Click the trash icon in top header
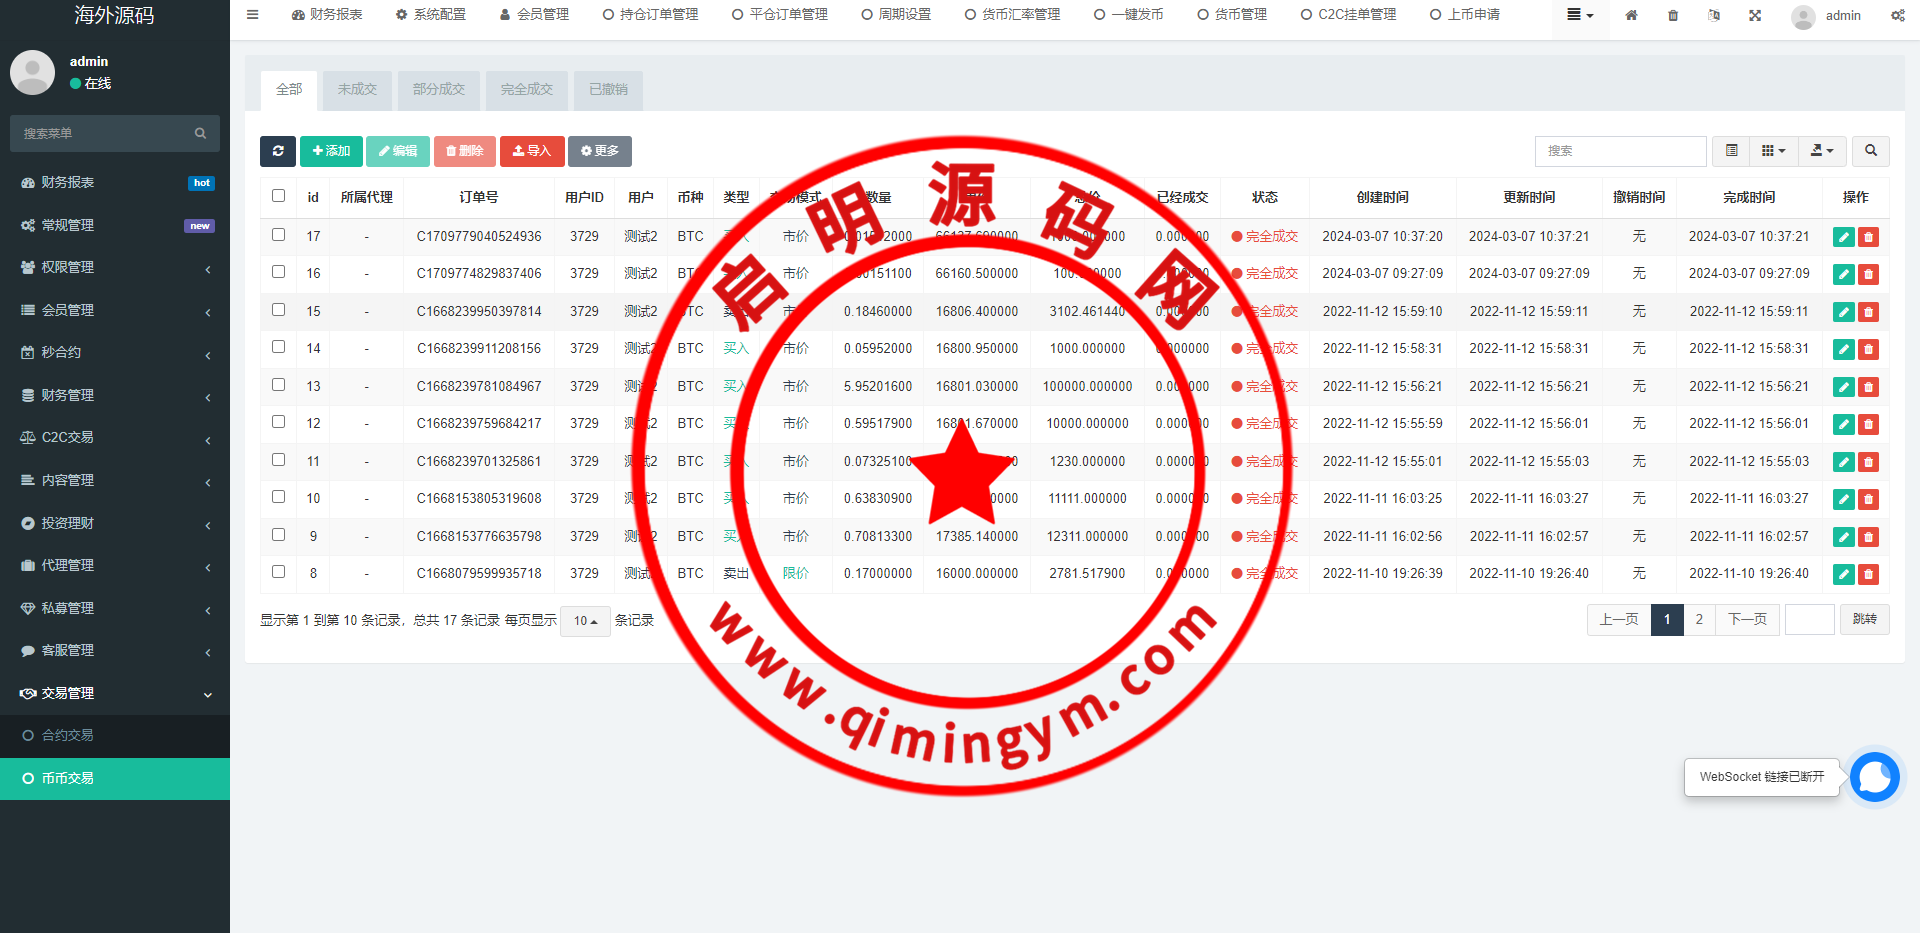 click(1673, 15)
